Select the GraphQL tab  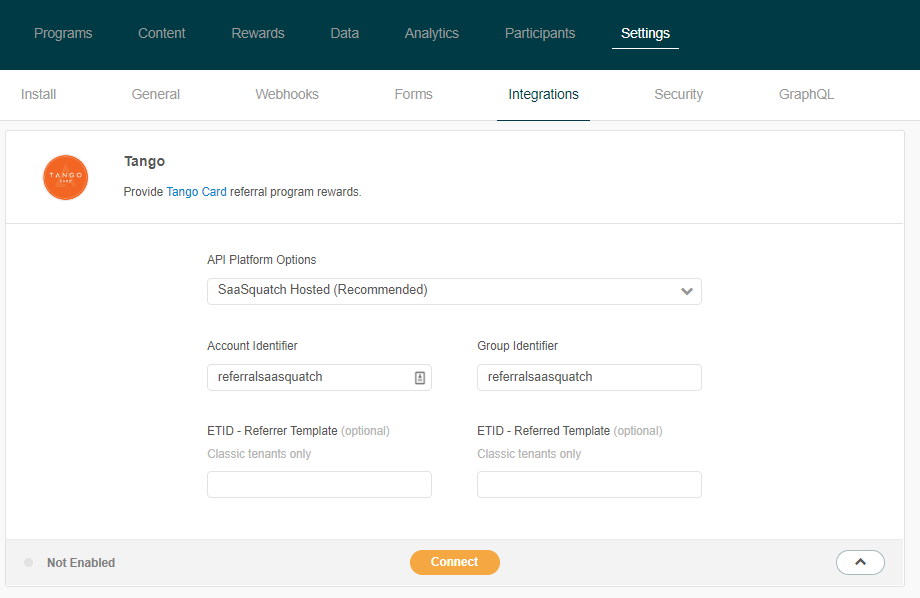click(x=806, y=95)
